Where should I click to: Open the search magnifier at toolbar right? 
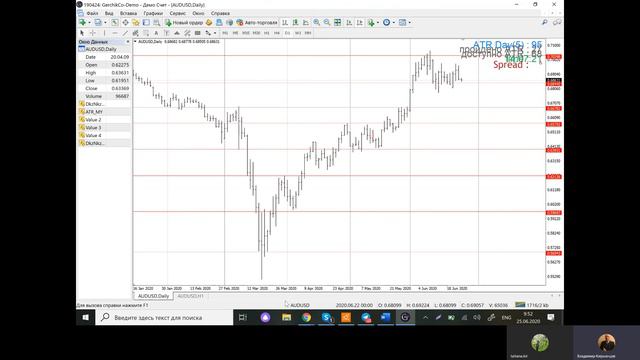pyautogui.click(x=544, y=22)
